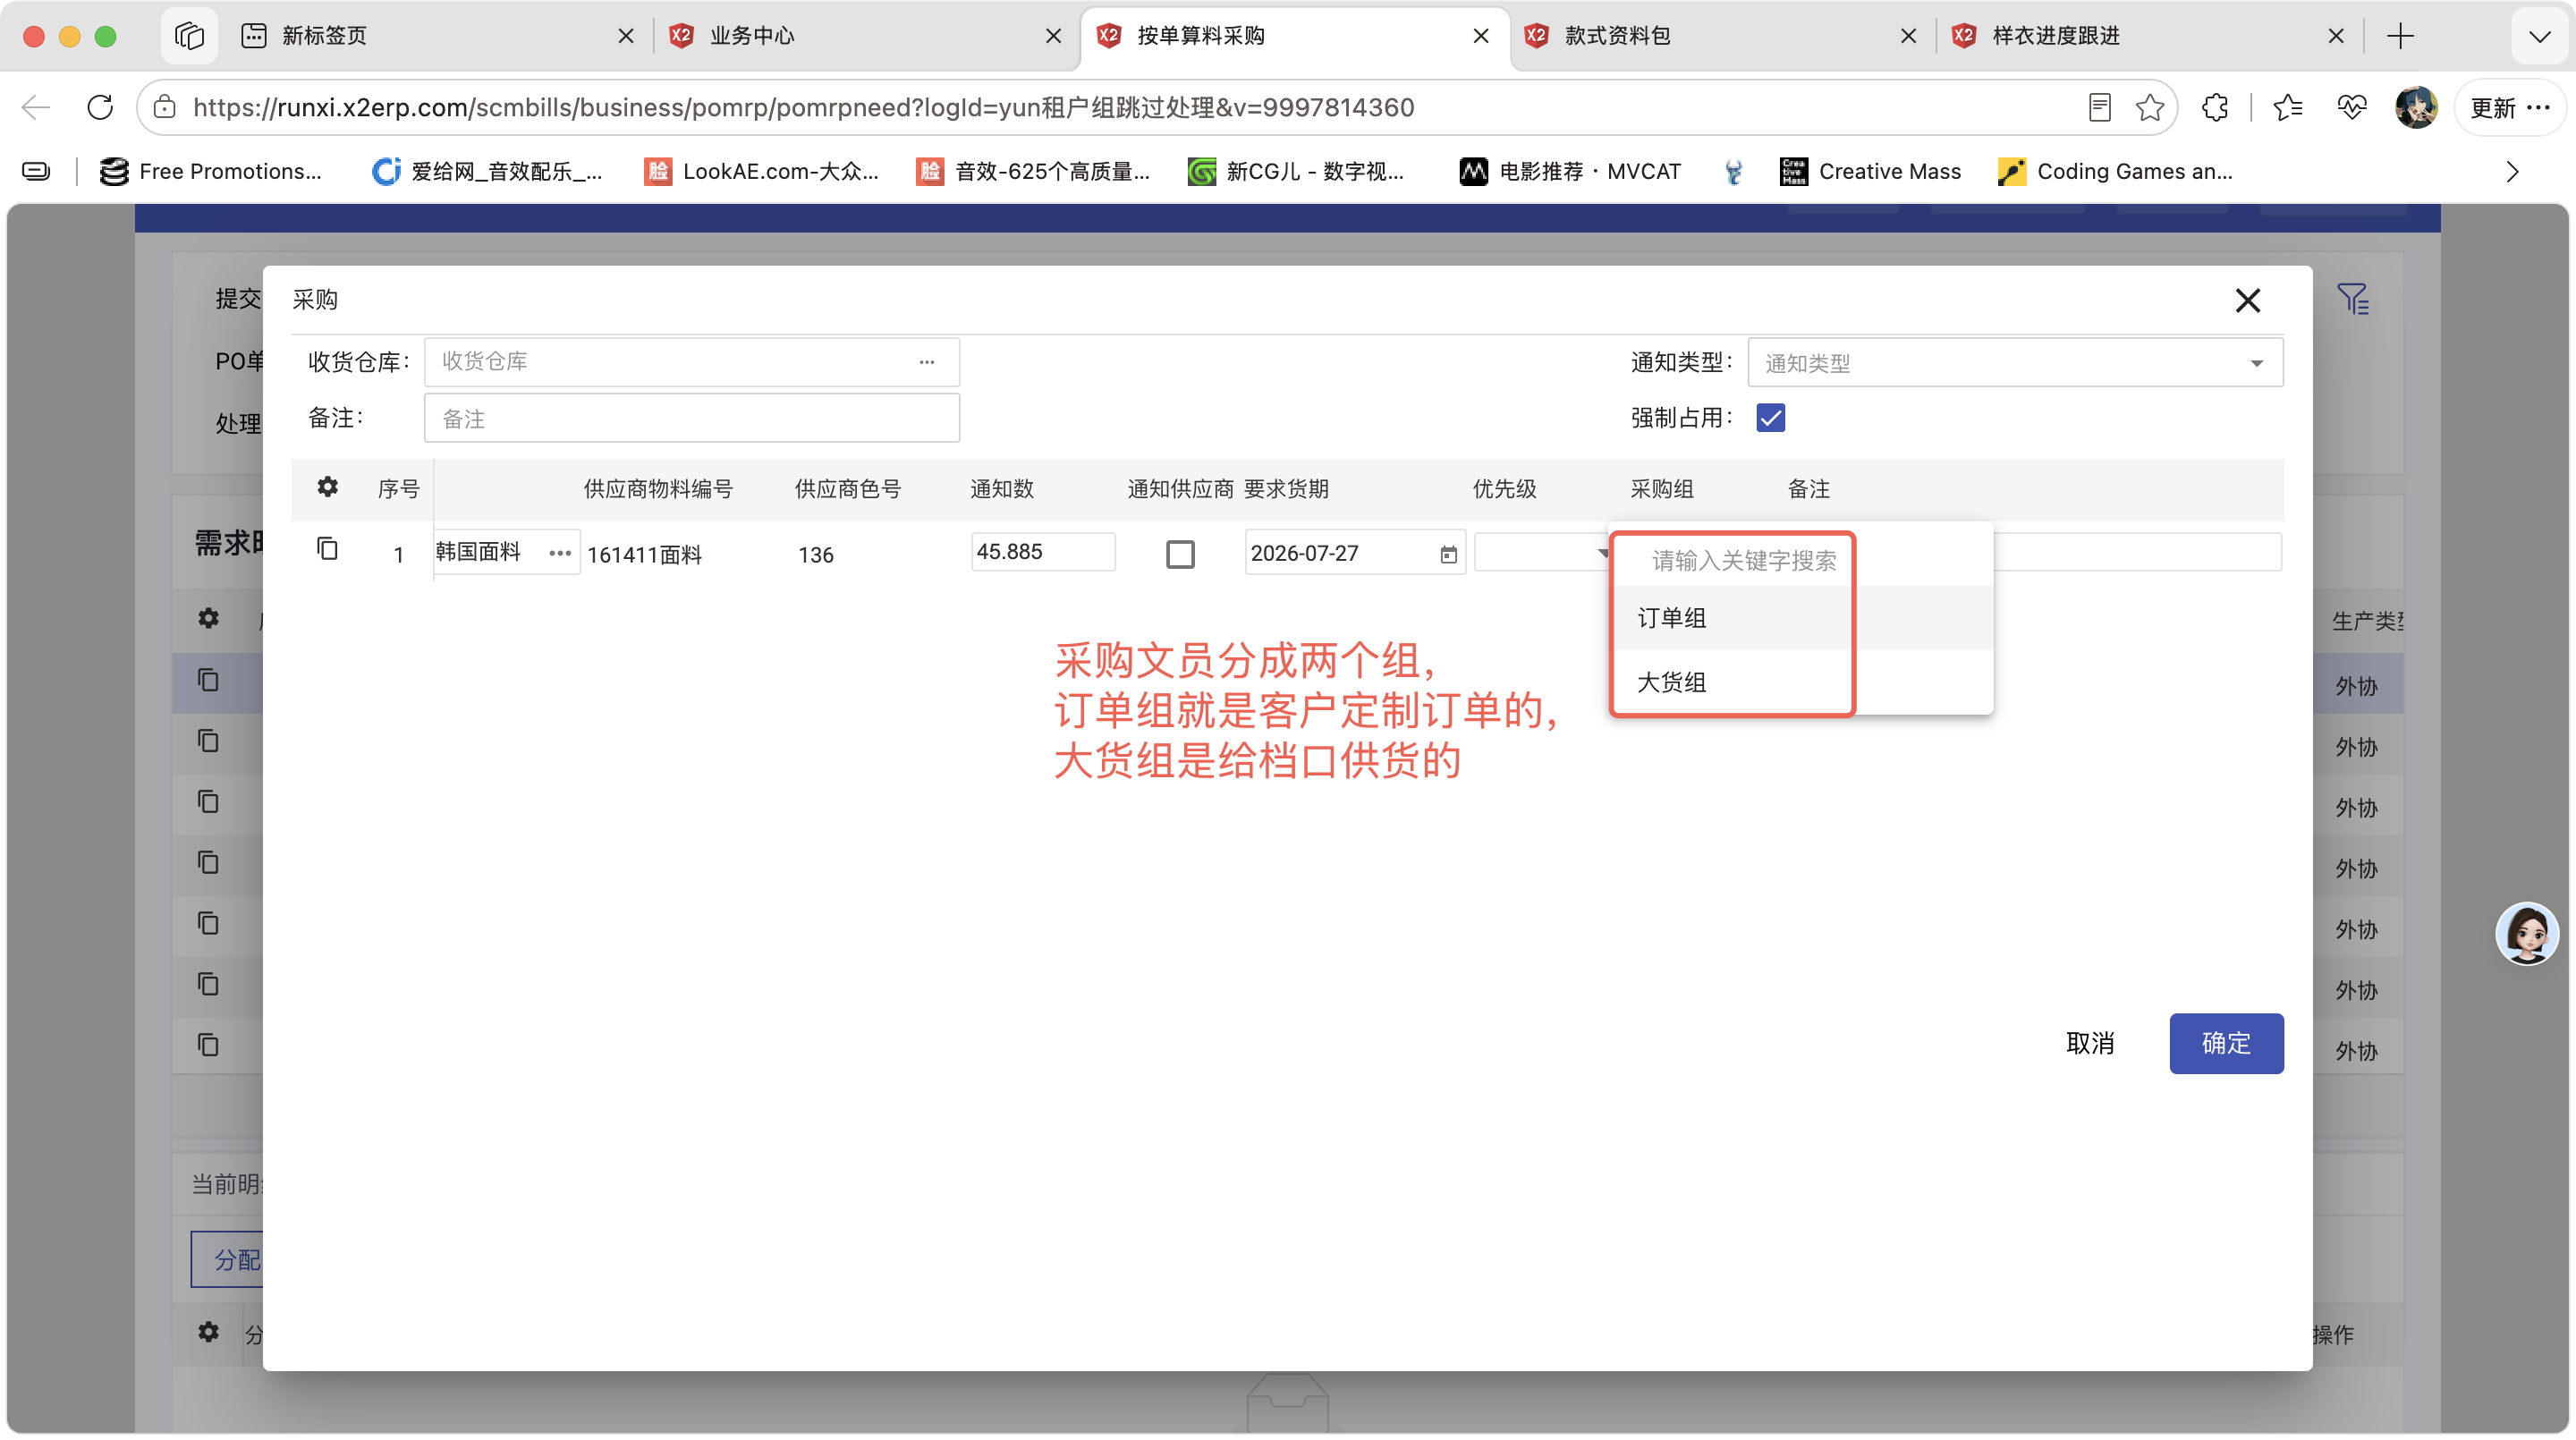Check the 通知供应商 checkbox in row 1
Viewport: 2576px width, 1440px height.
click(x=1180, y=554)
